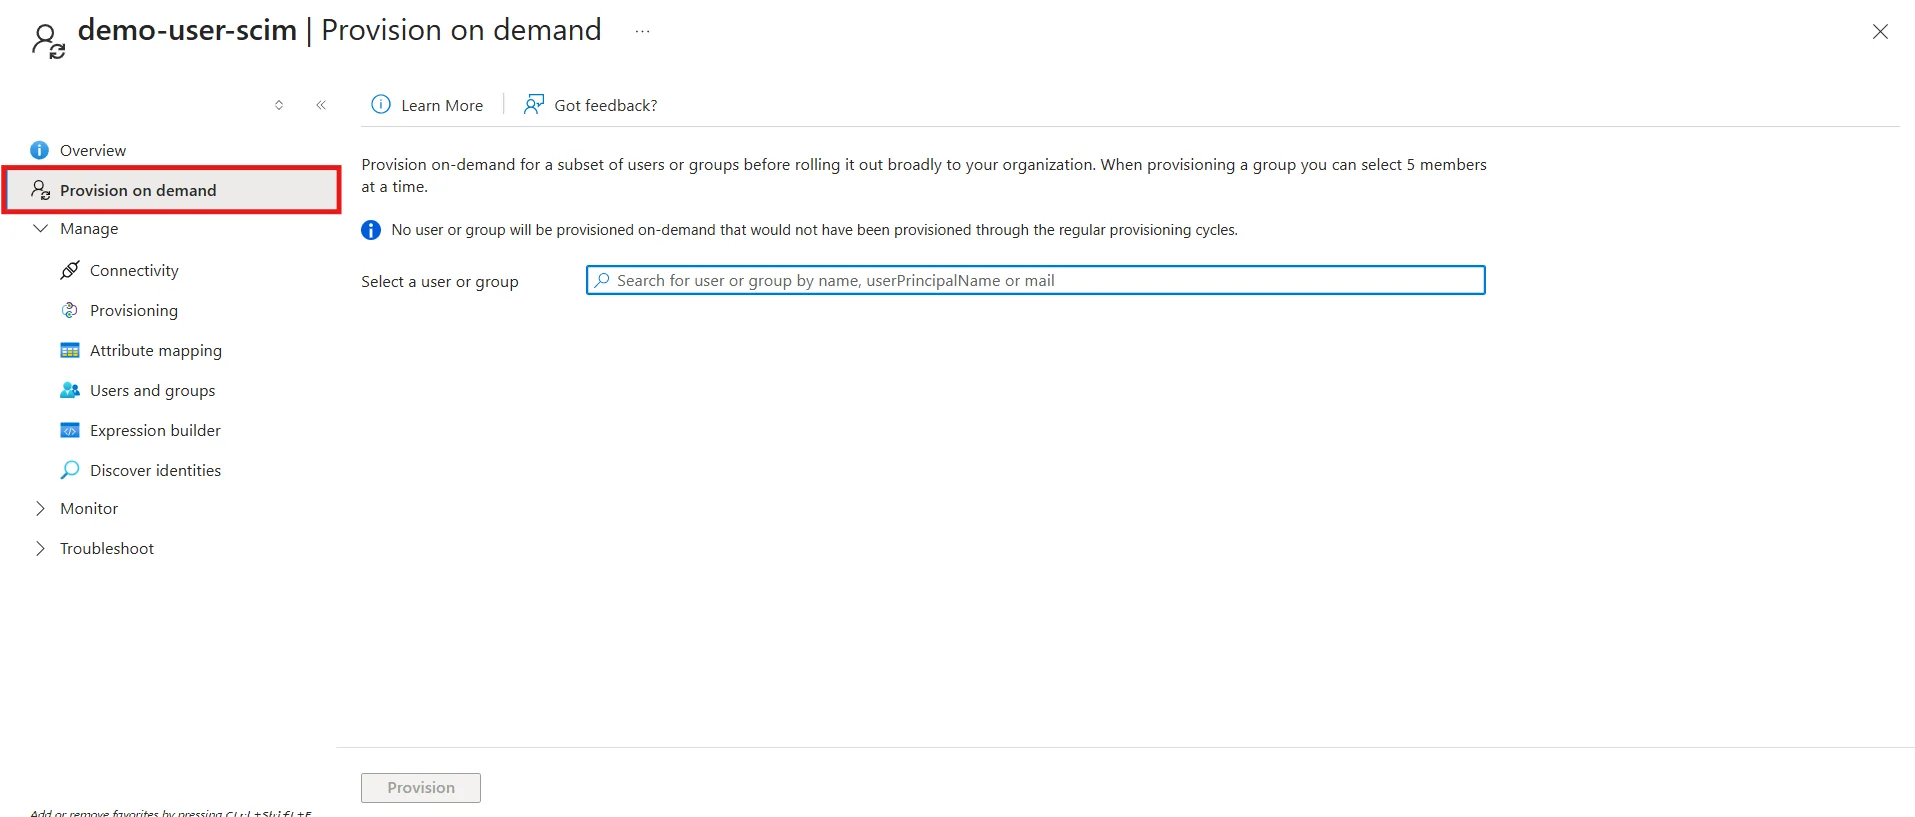Open the ellipsis more options menu

coord(642,31)
